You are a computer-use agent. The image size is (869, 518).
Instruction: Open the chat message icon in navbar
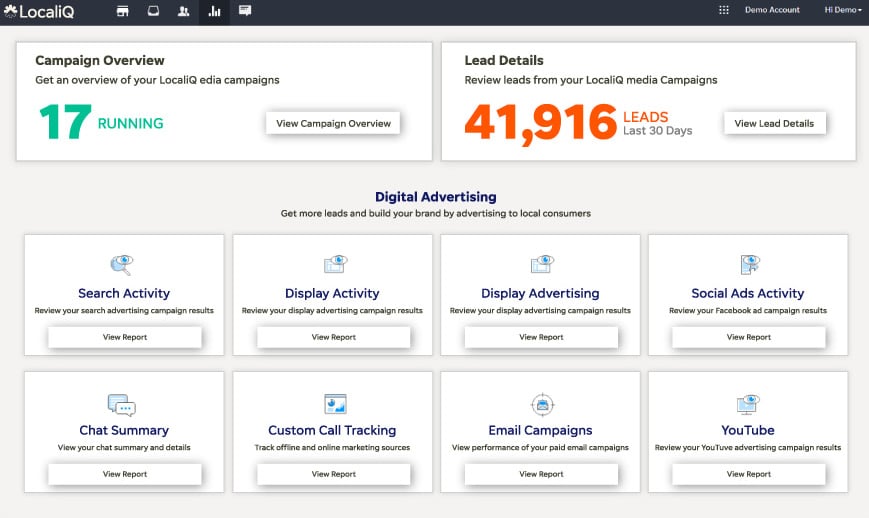tap(245, 11)
